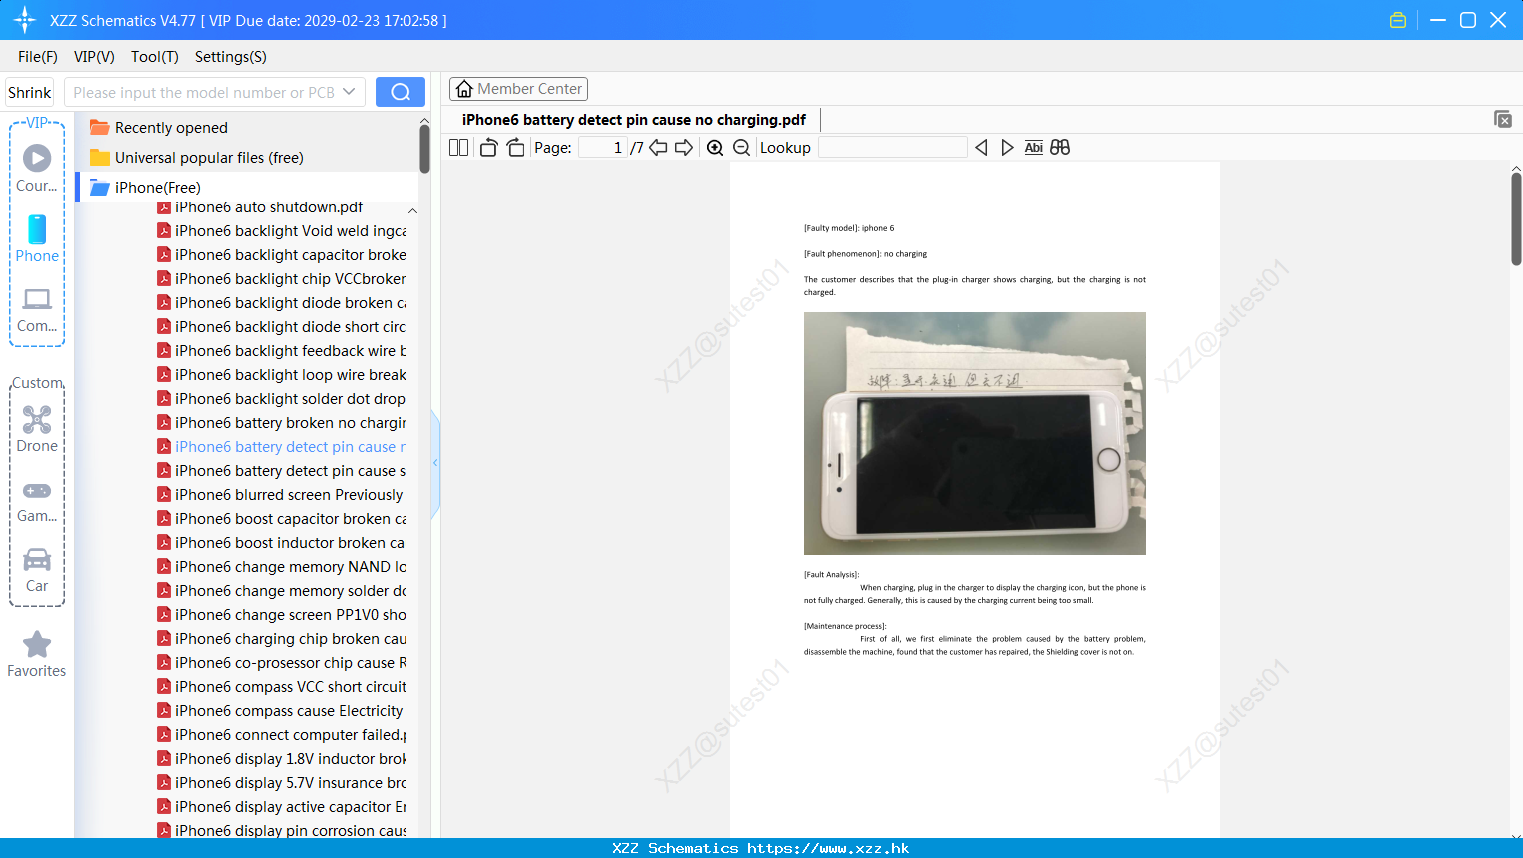Click the Page number field
The image size is (1523, 858).
click(x=603, y=148)
